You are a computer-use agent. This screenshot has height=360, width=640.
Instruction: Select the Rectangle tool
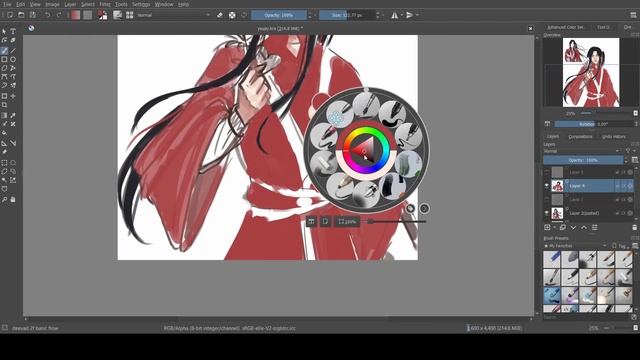pyautogui.click(x=4, y=60)
